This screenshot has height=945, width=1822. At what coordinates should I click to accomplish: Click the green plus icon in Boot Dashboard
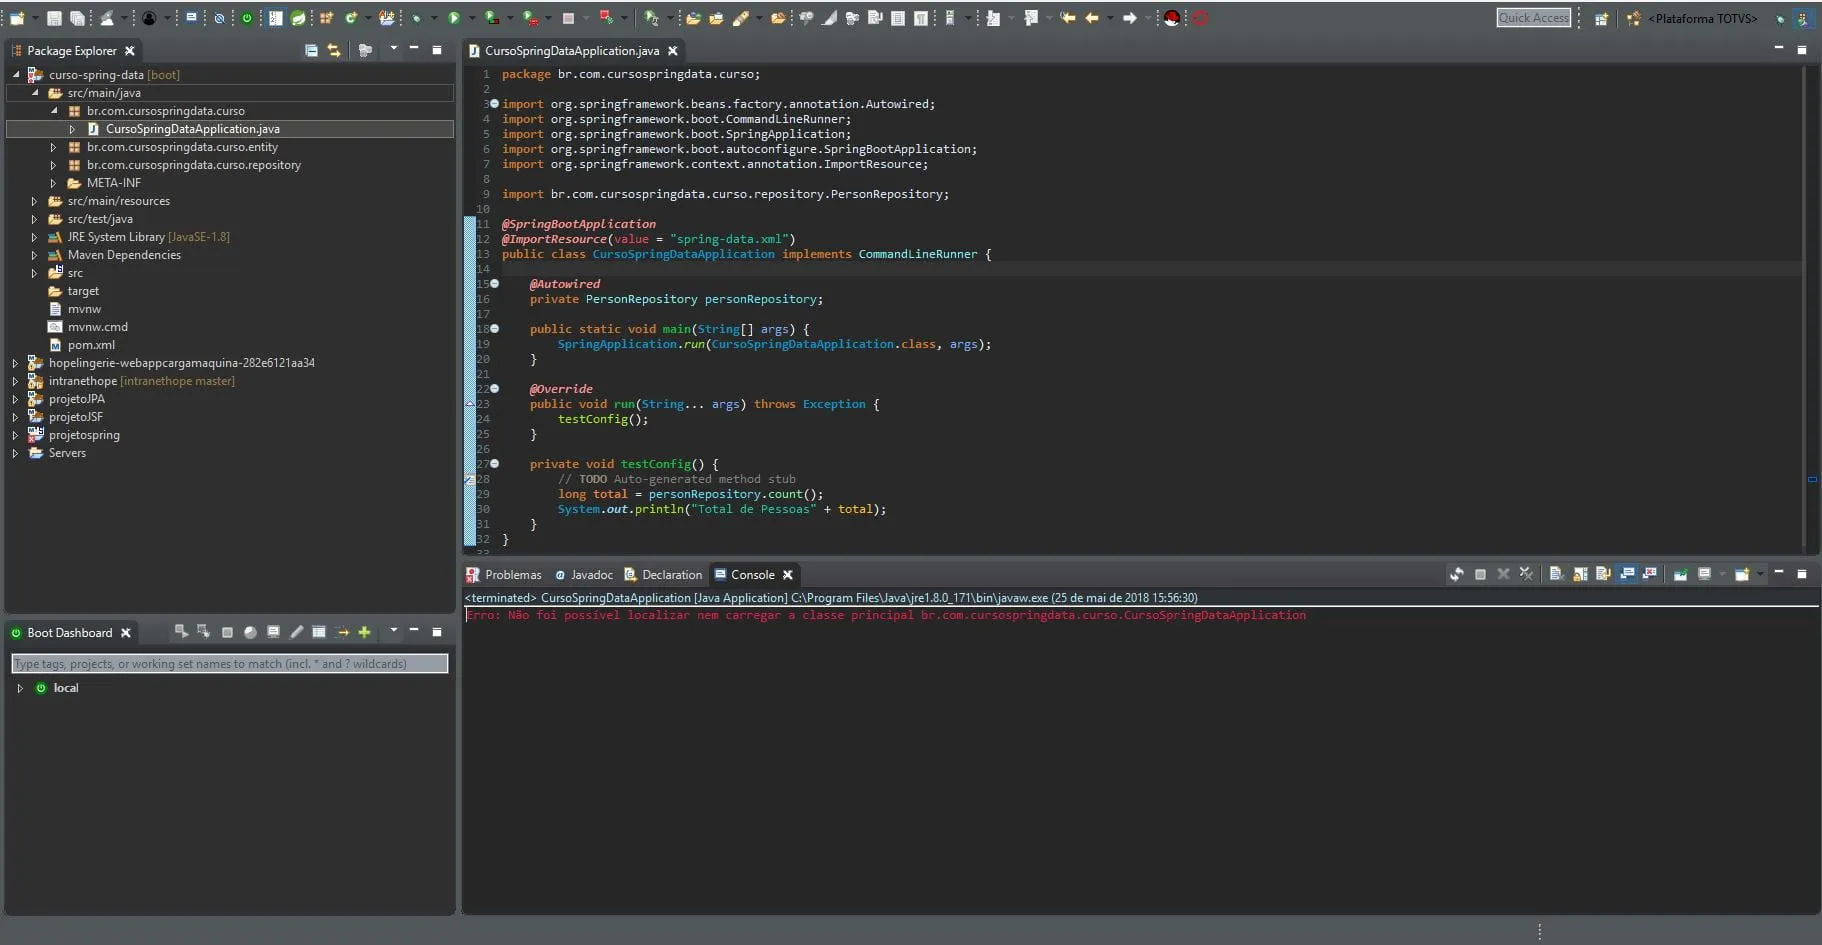pos(364,632)
